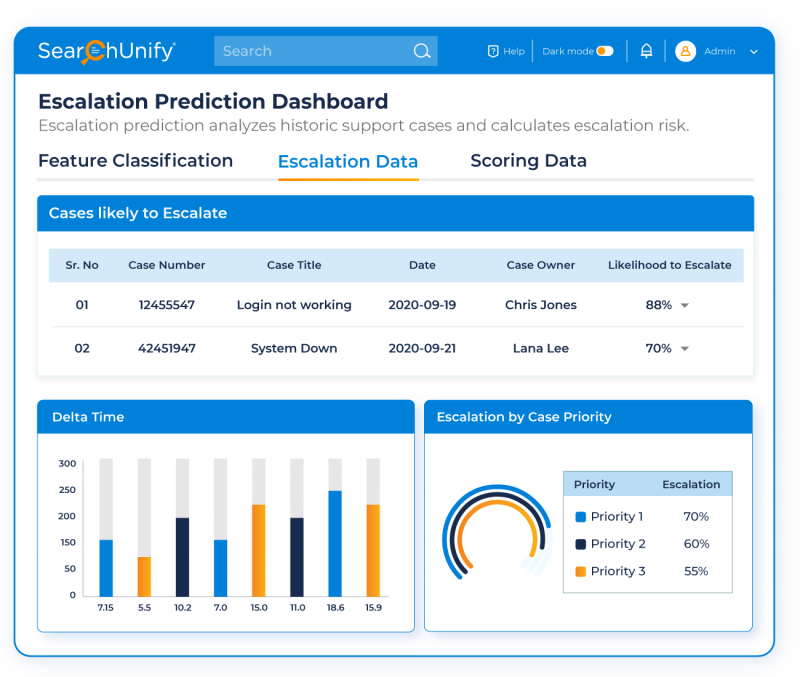Screen dimensions: 800x677
Task: Click the Admin avatar icon
Action: (x=685, y=51)
